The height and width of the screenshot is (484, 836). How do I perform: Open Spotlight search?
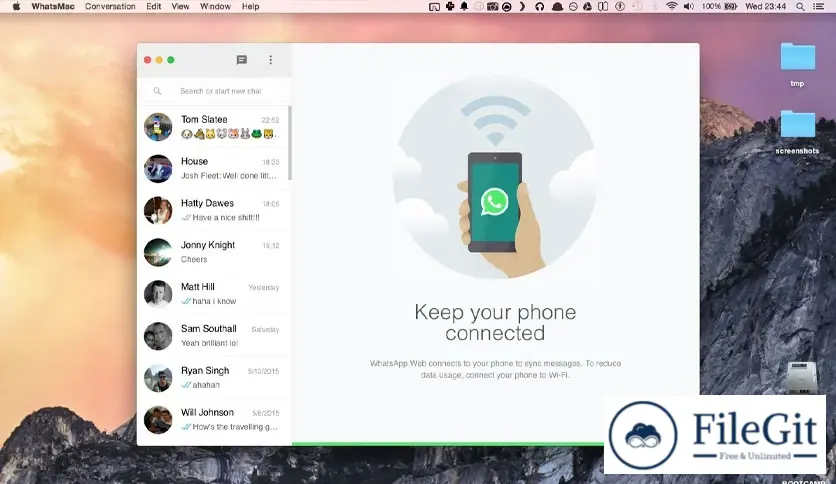click(800, 6)
